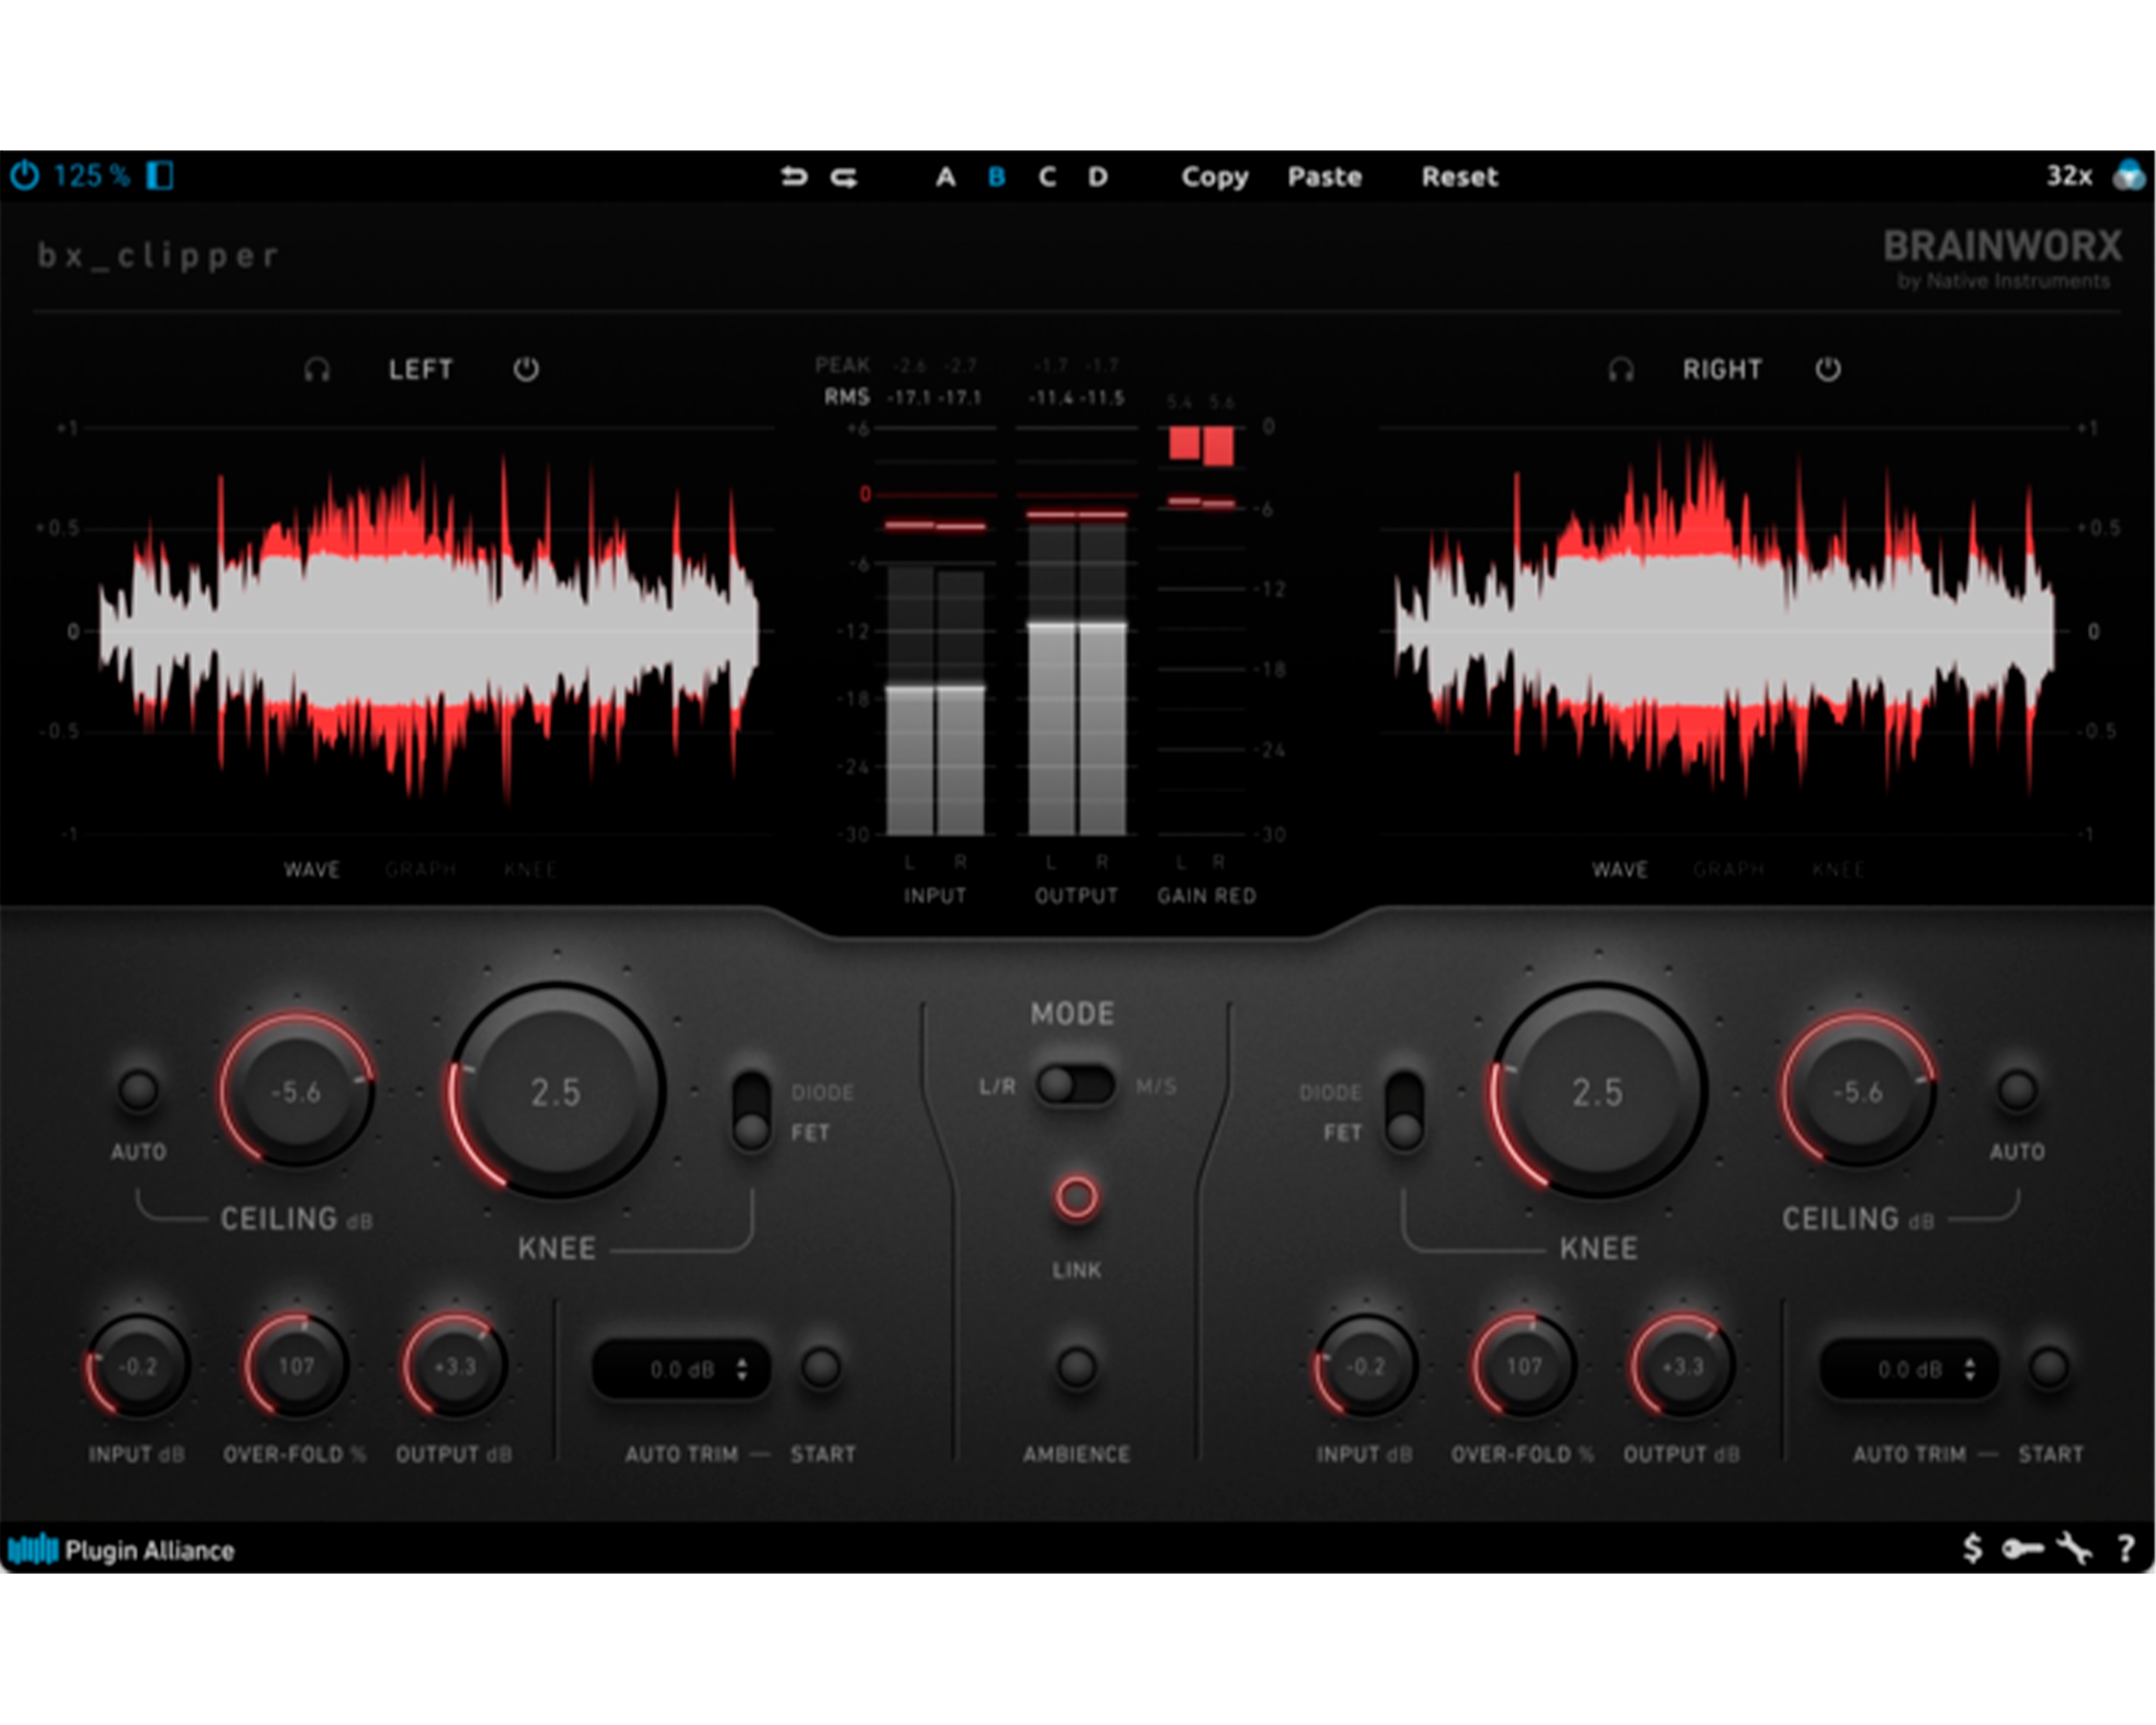Select GRAPH view under left display
Image resolution: width=2156 pixels, height=1725 pixels.
pyautogui.click(x=420, y=869)
